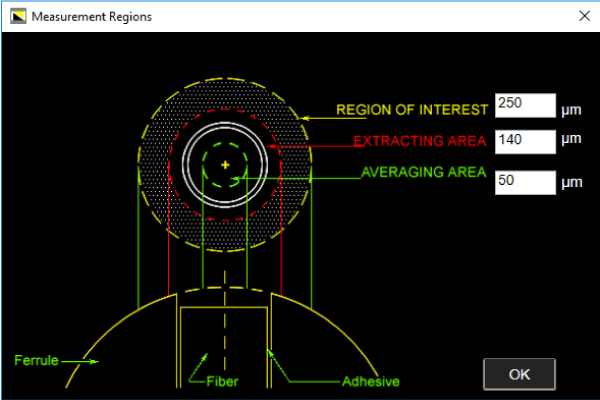Confirm with the OK button
The height and width of the screenshot is (400, 600).
pos(519,374)
